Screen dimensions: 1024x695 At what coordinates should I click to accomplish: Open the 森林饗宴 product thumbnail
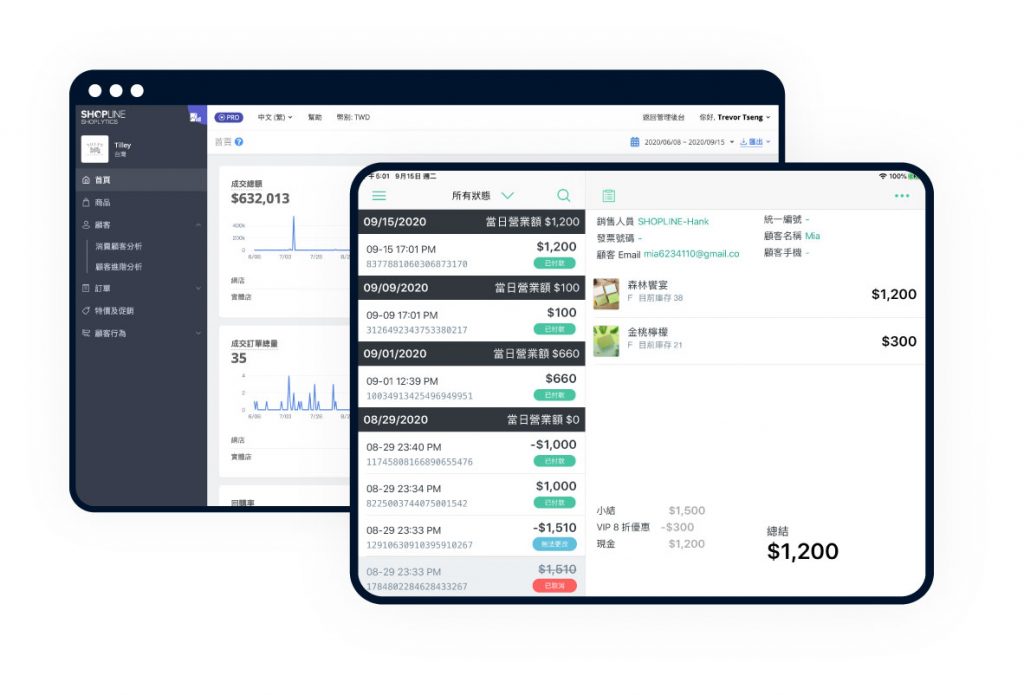606,294
